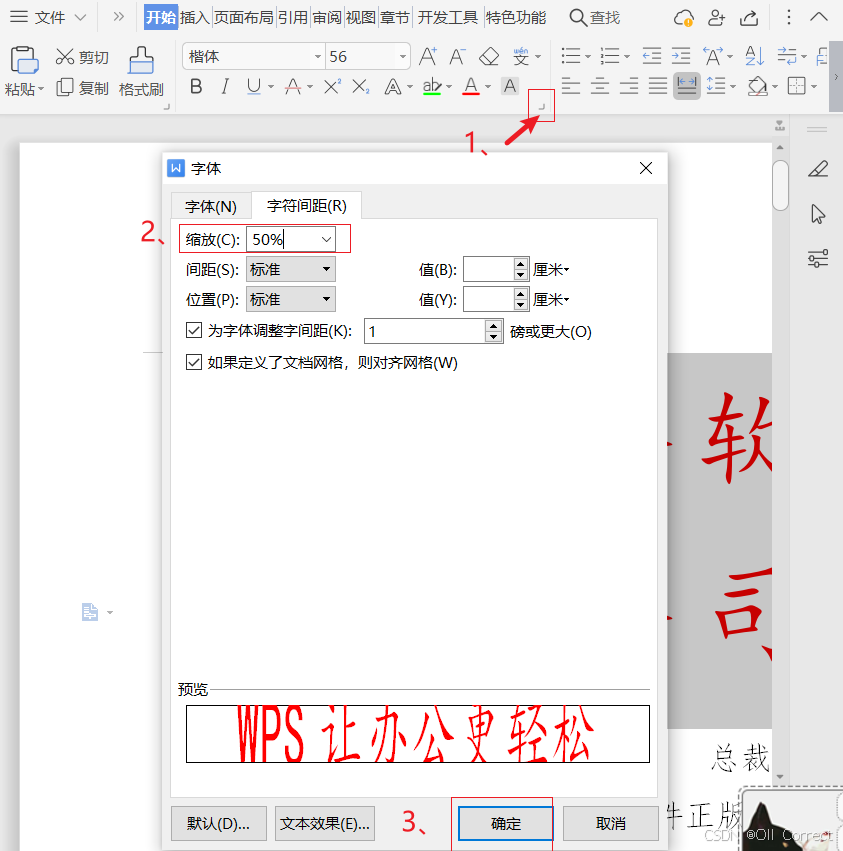Open the settings sliders sidebar icon
Viewport: 843px width, 851px height.
(818, 258)
